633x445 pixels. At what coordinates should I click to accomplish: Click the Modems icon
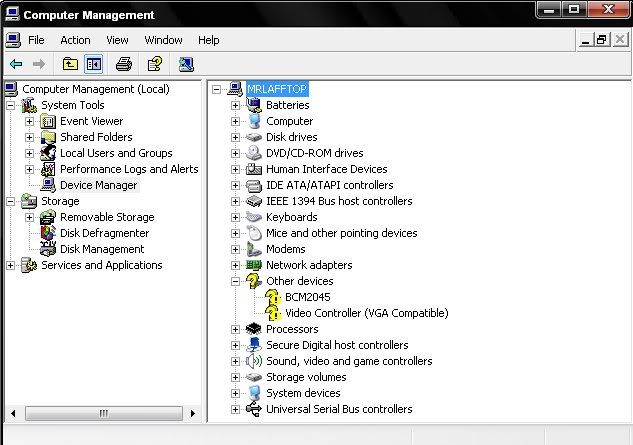(x=254, y=249)
